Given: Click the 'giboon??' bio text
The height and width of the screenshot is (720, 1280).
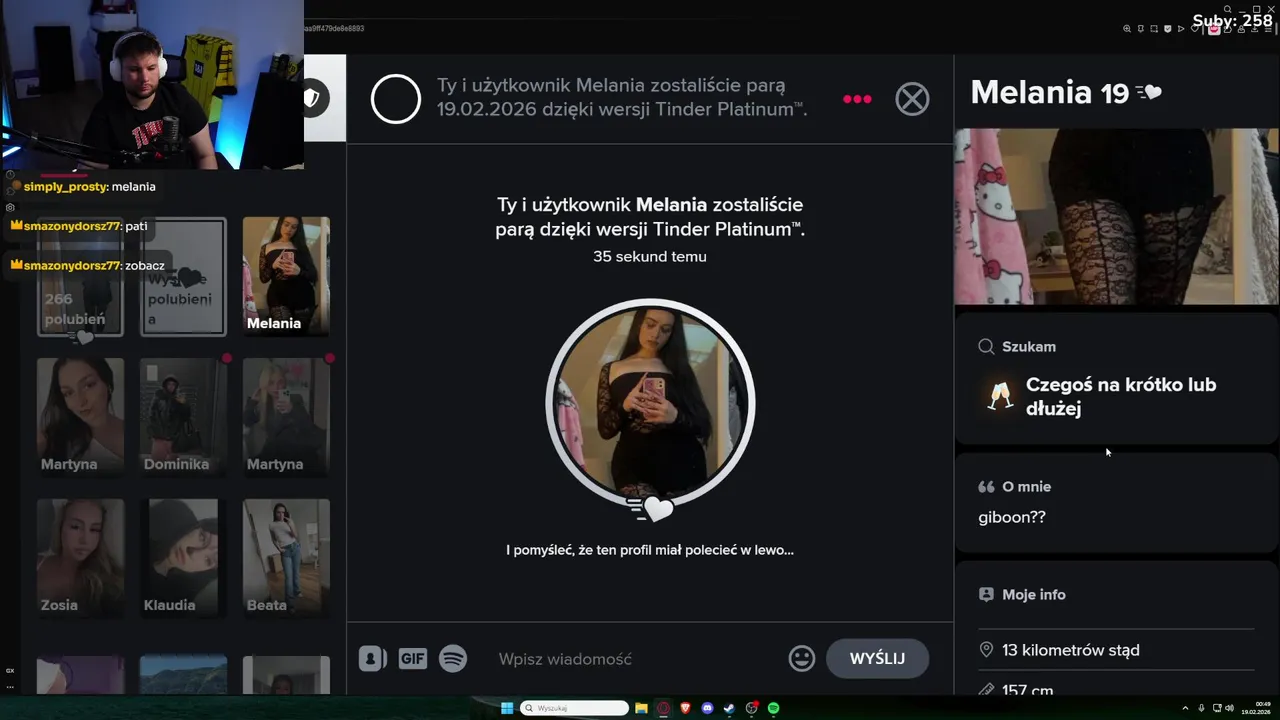Looking at the screenshot, I should tap(1012, 517).
